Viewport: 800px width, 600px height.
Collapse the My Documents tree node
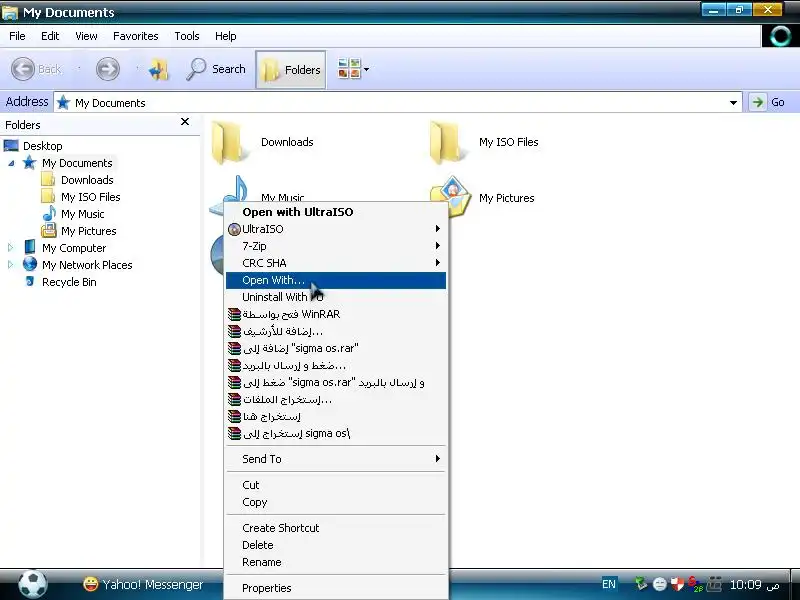(x=11, y=163)
